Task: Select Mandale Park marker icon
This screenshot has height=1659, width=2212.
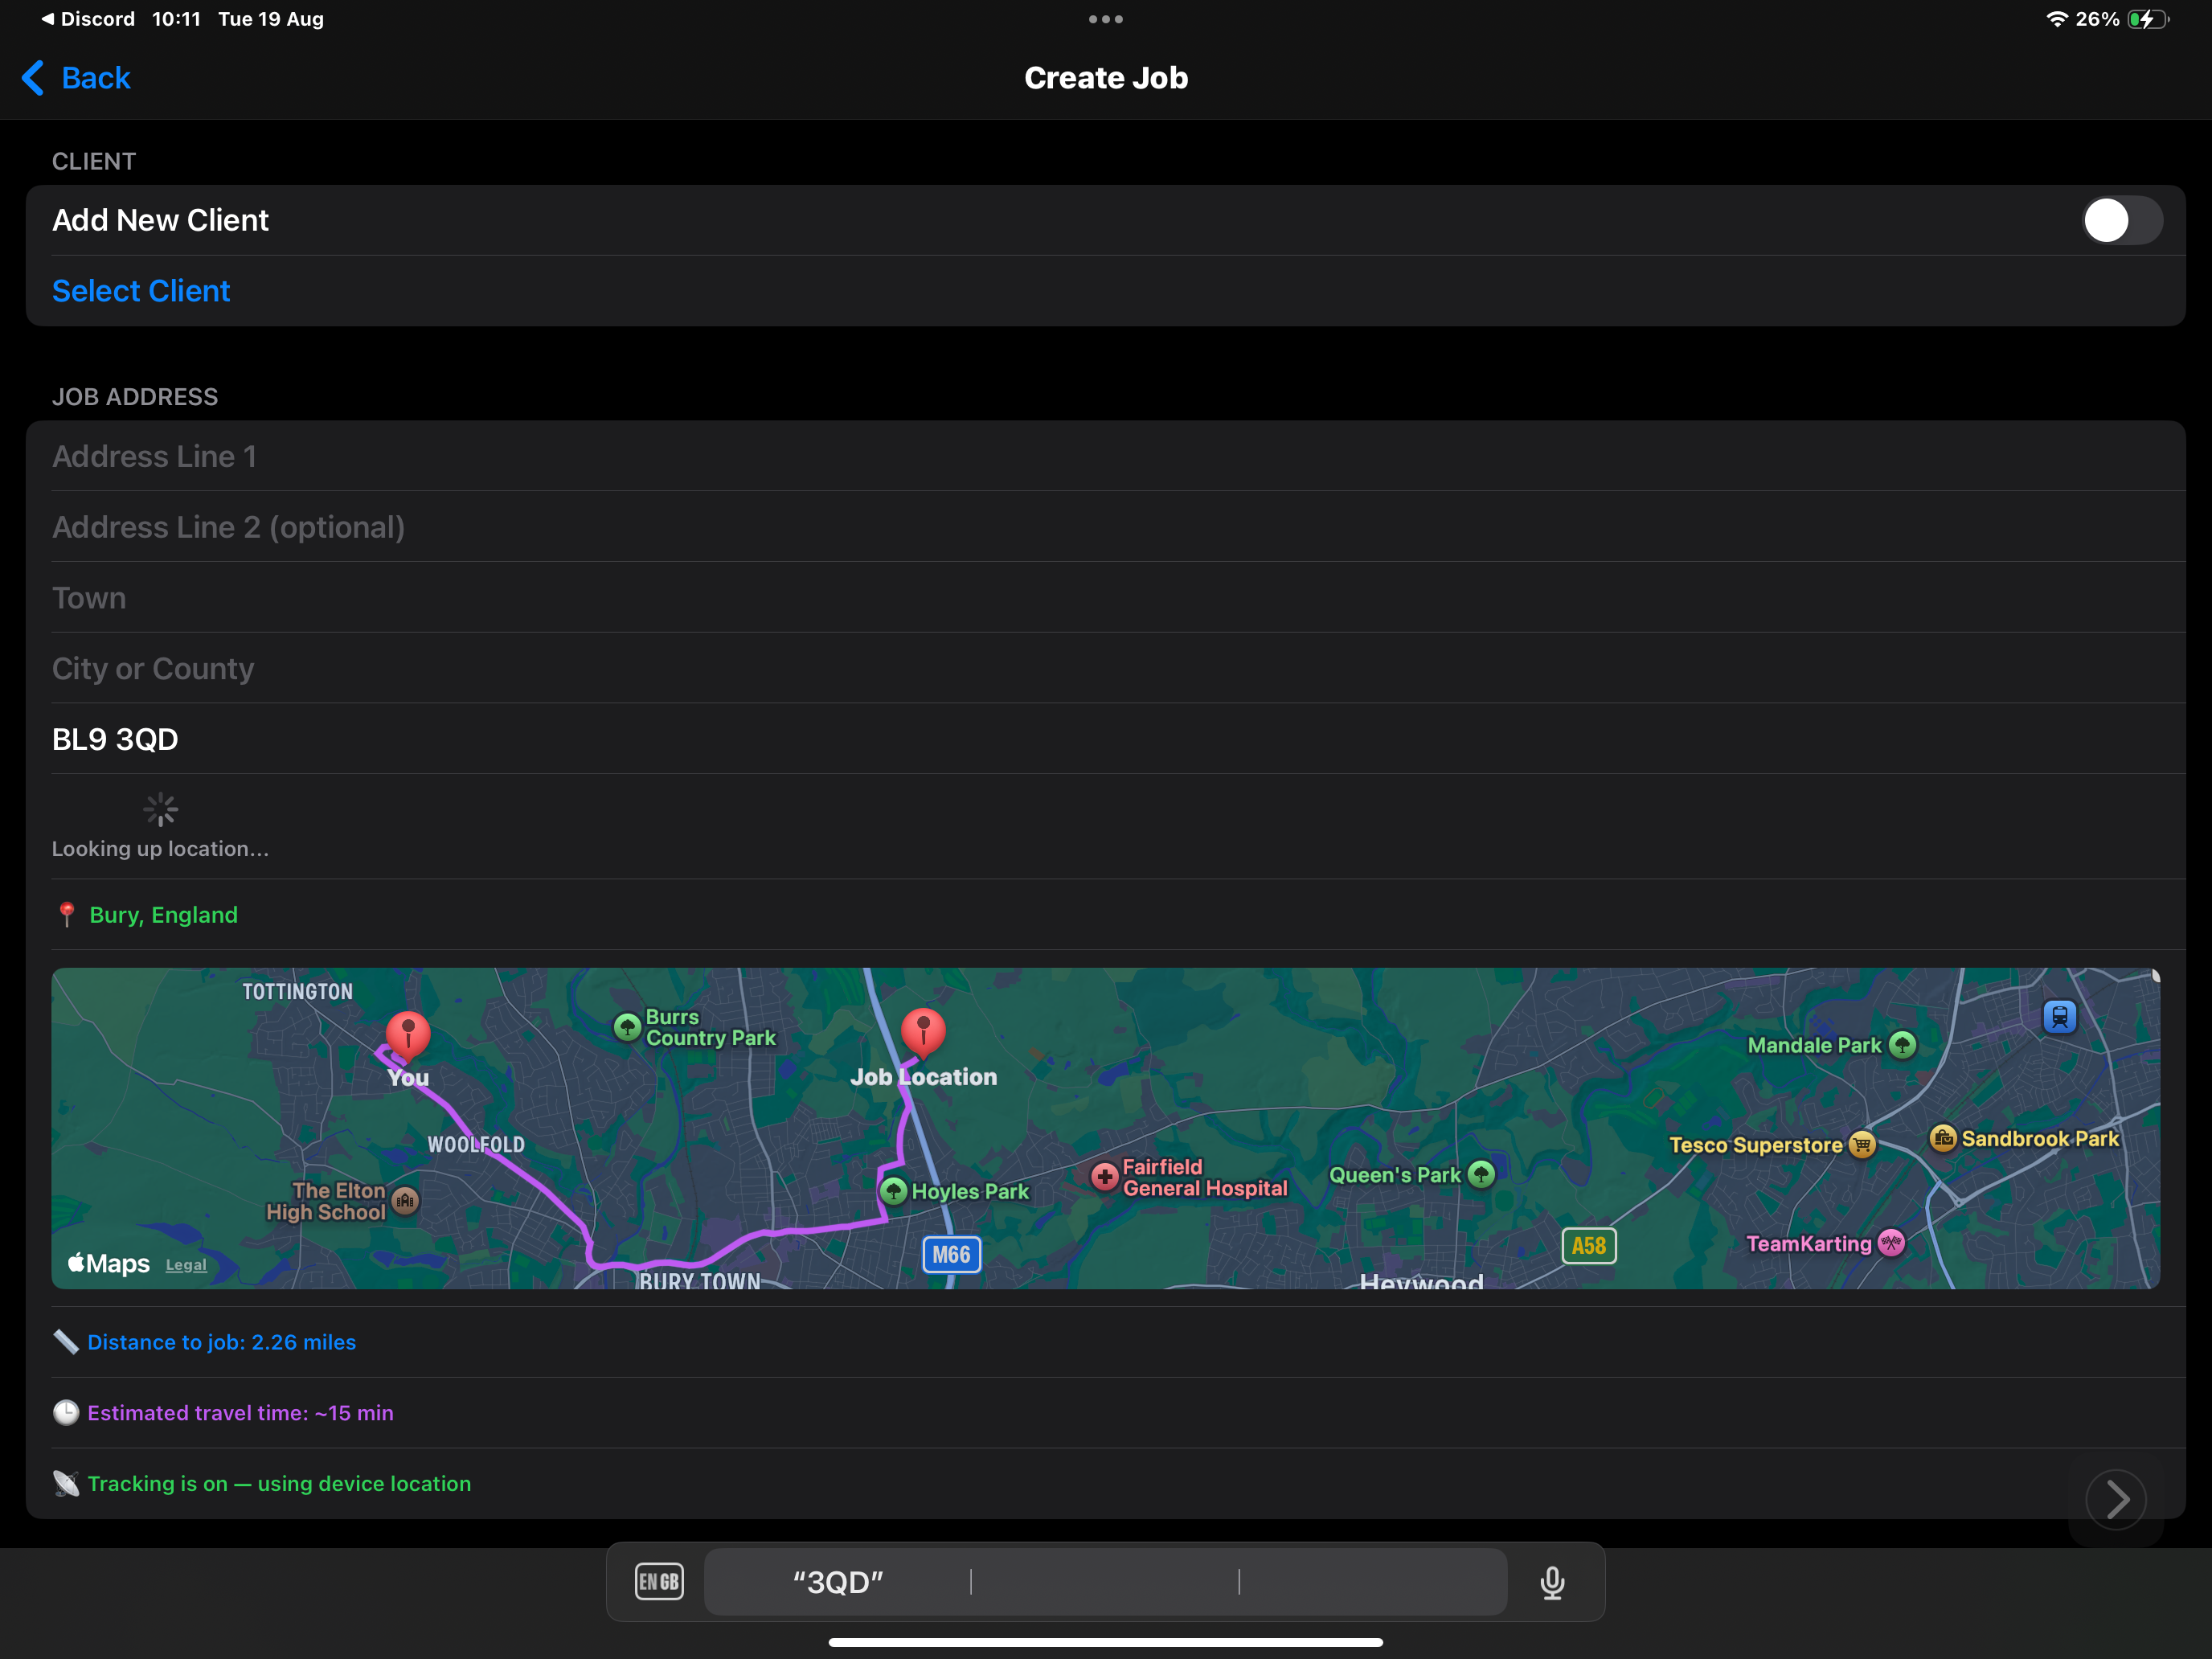Action: click(1902, 1046)
